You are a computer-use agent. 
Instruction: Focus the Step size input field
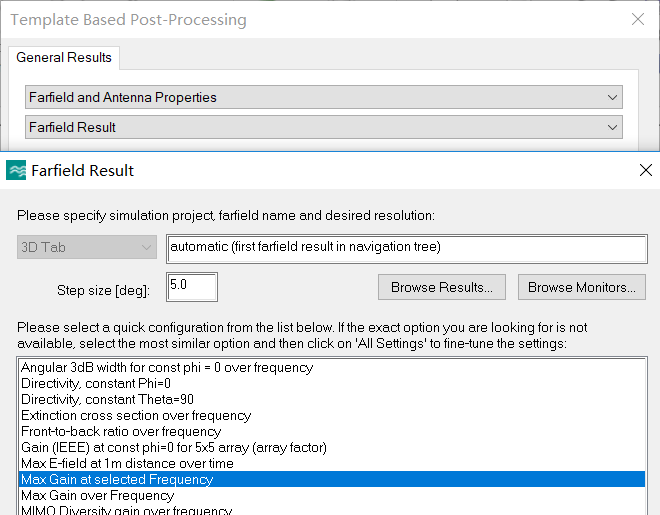point(192,287)
